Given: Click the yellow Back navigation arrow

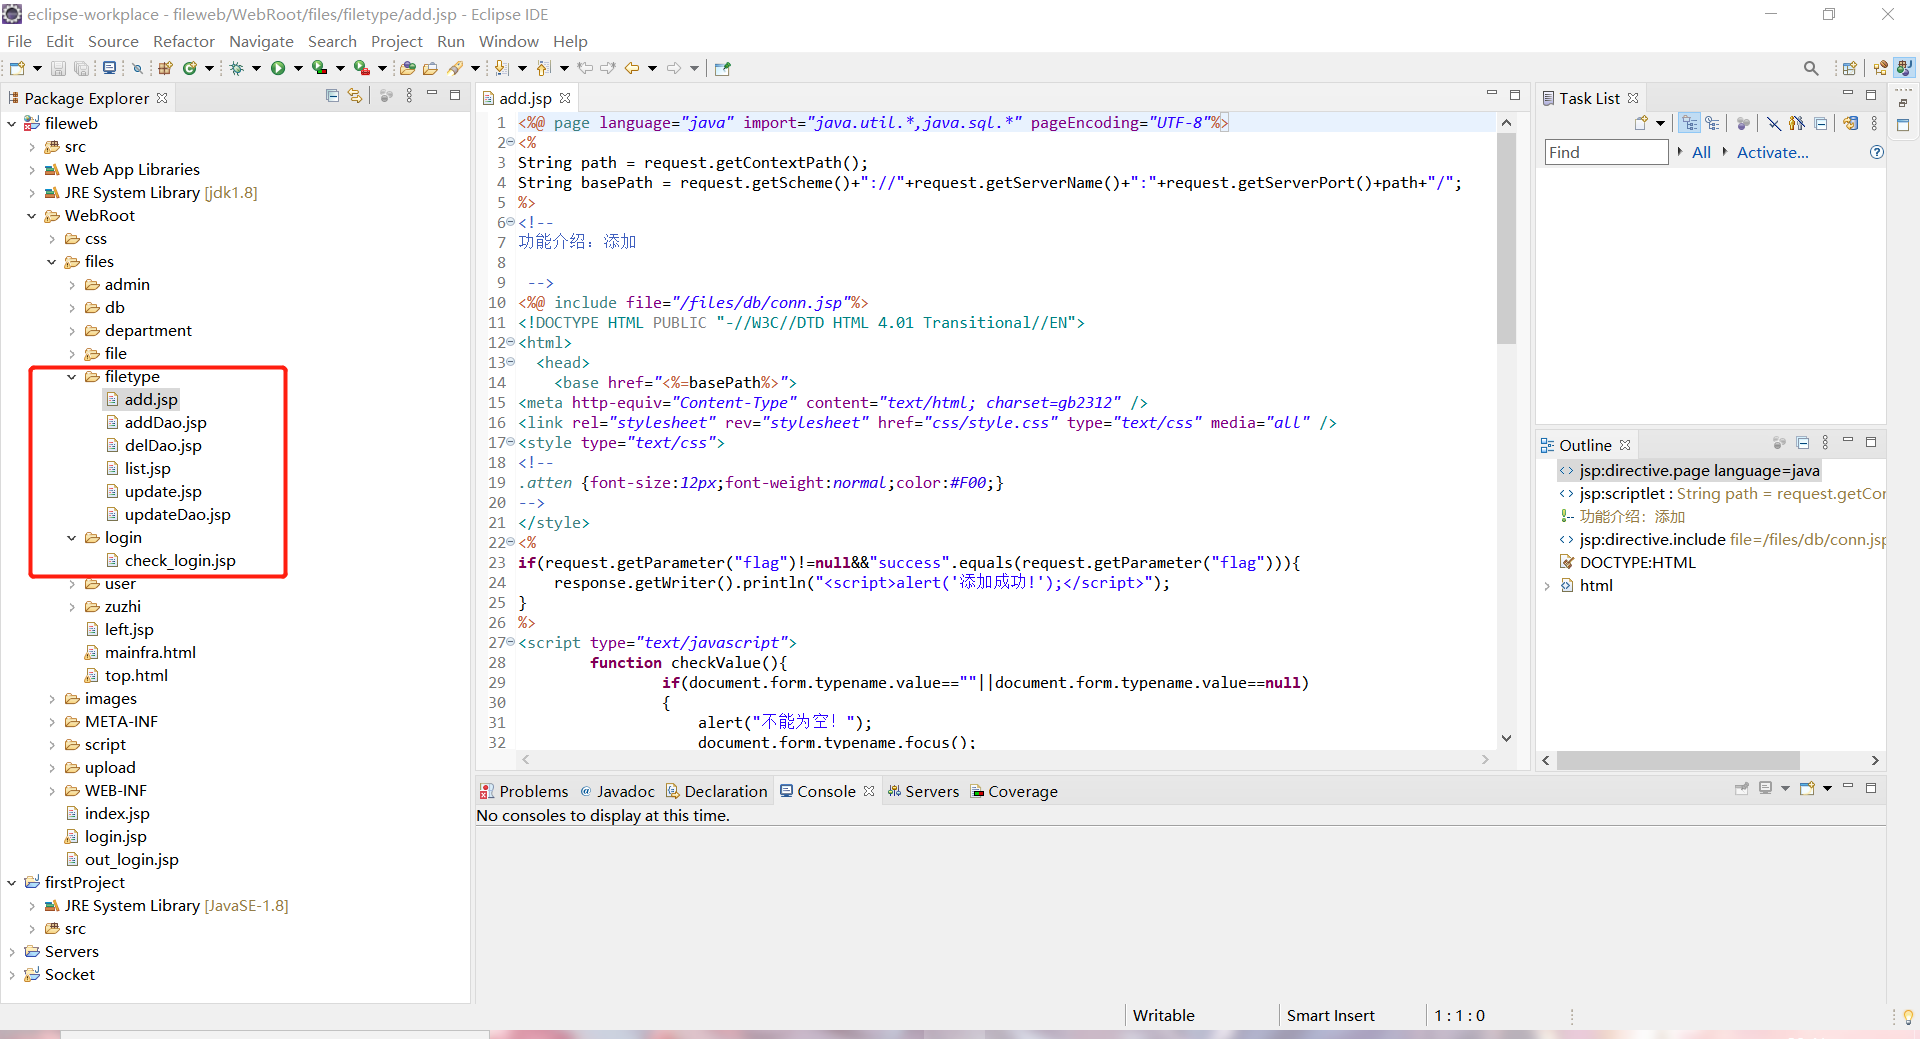Looking at the screenshot, I should (632, 68).
